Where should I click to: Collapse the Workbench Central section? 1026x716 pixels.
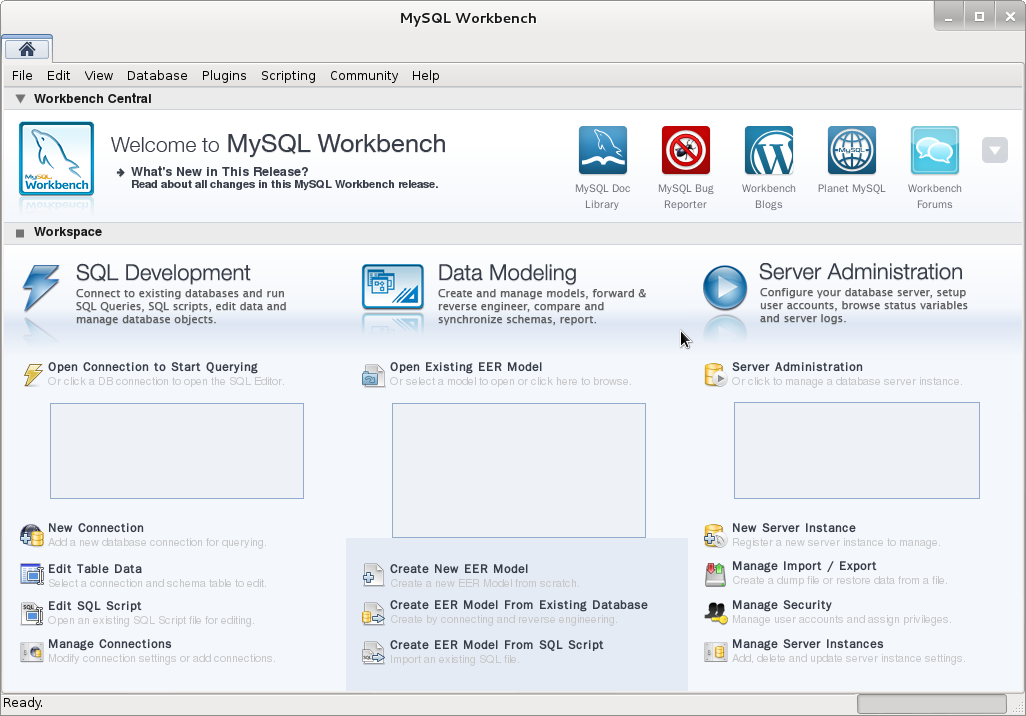point(20,99)
